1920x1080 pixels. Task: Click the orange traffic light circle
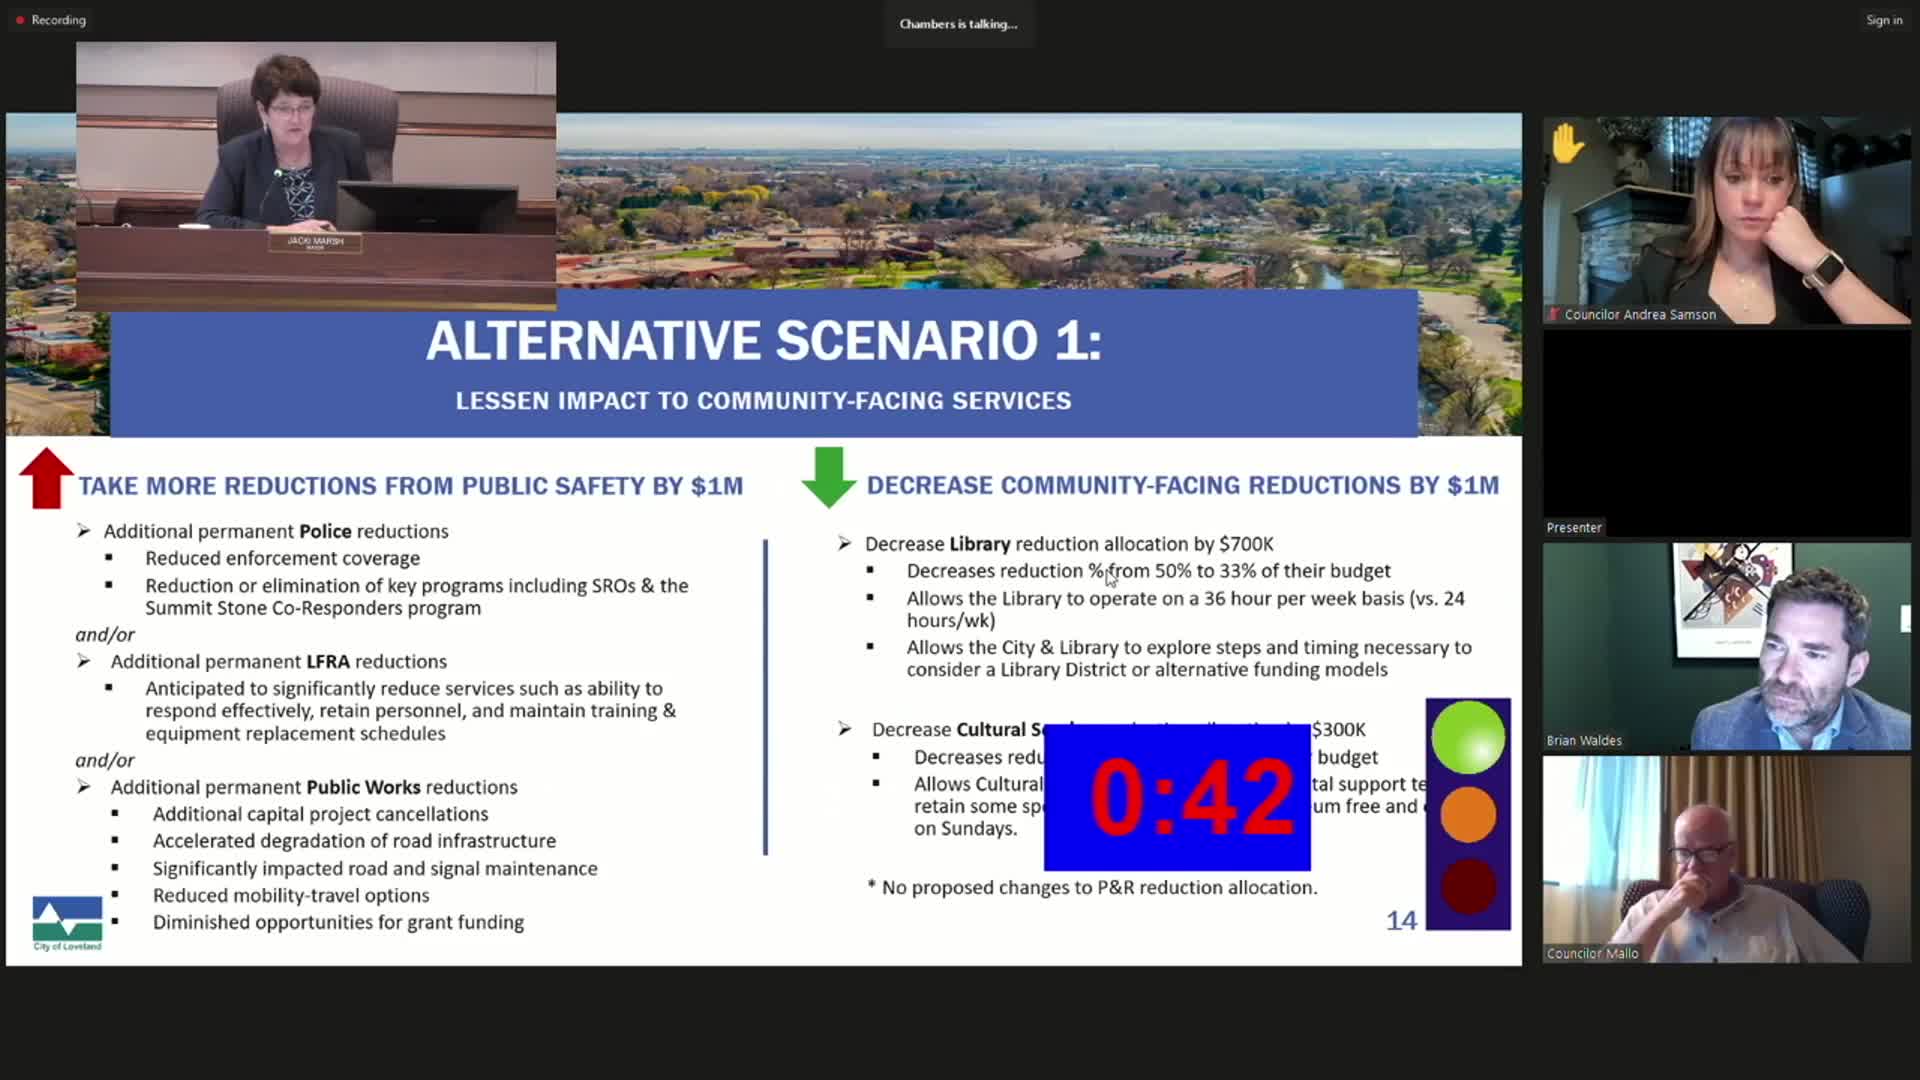point(1467,814)
